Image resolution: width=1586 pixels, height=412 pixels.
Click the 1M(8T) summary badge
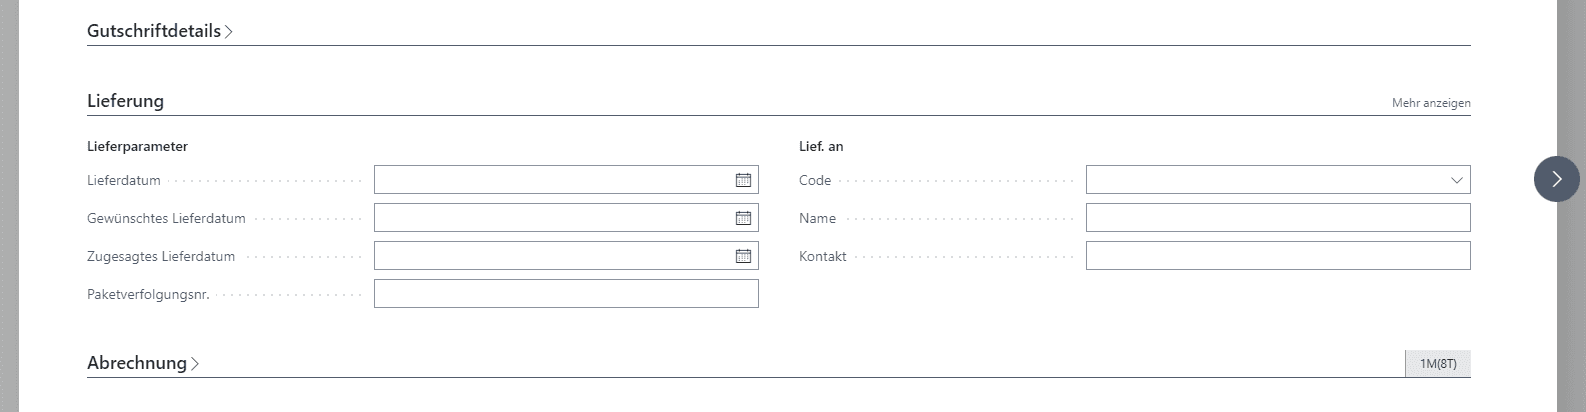(x=1438, y=364)
